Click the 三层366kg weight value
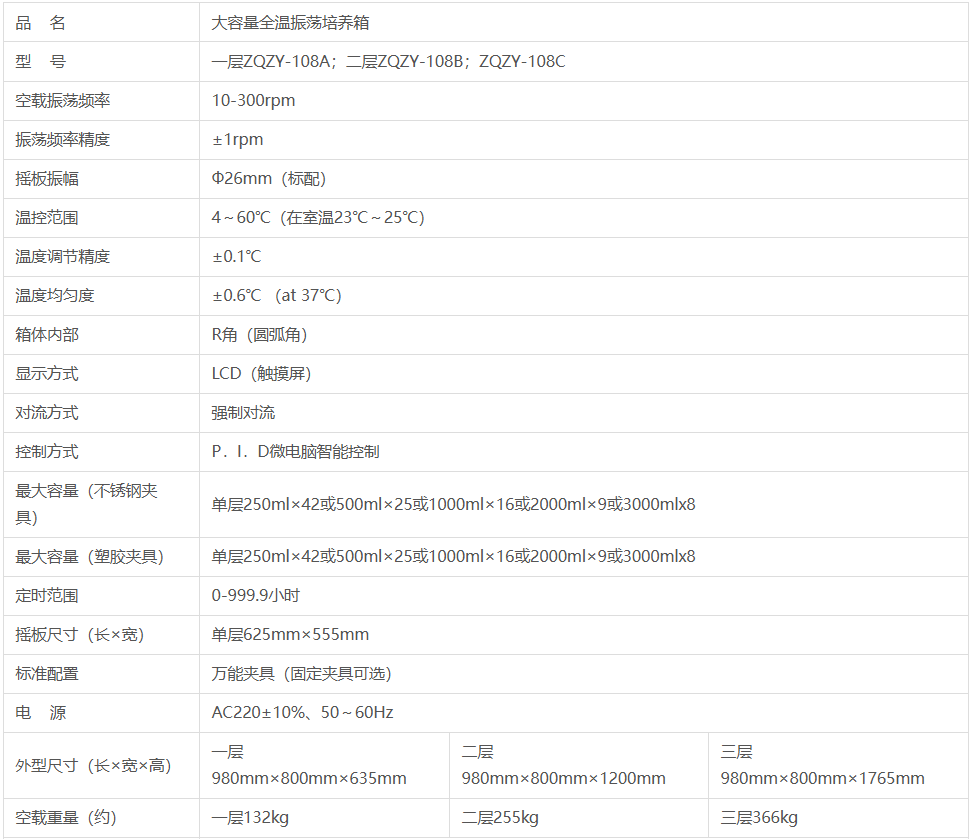This screenshot has height=839, width=972. [x=759, y=818]
